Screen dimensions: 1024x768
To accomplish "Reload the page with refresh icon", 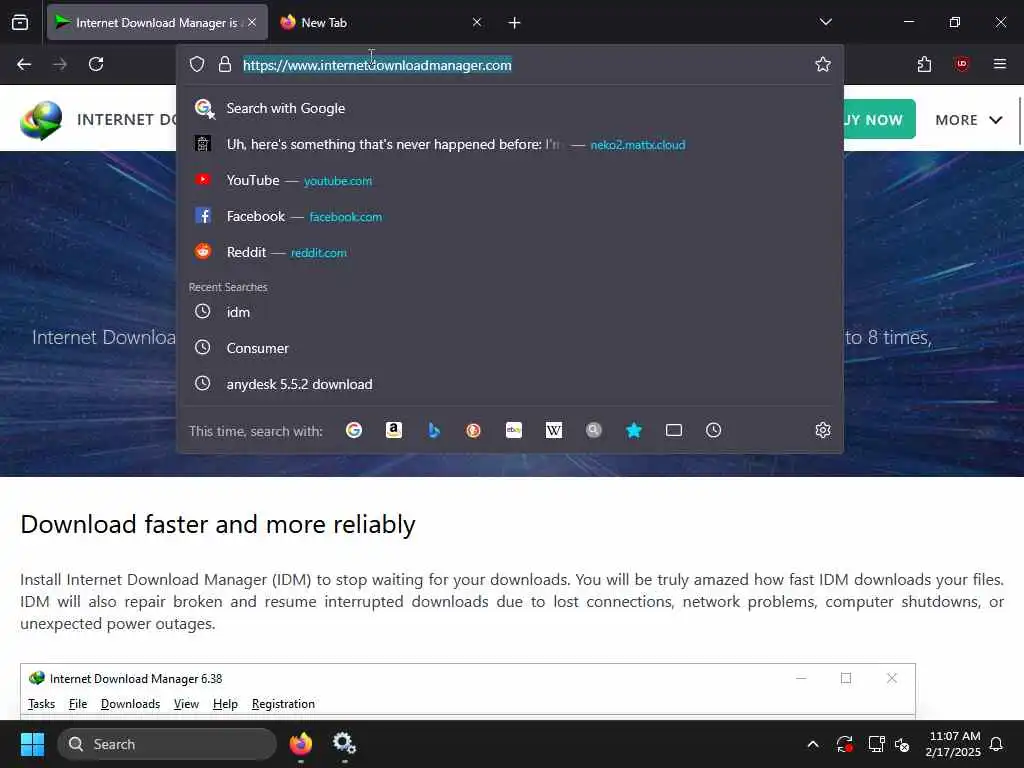I will pyautogui.click(x=96, y=64).
